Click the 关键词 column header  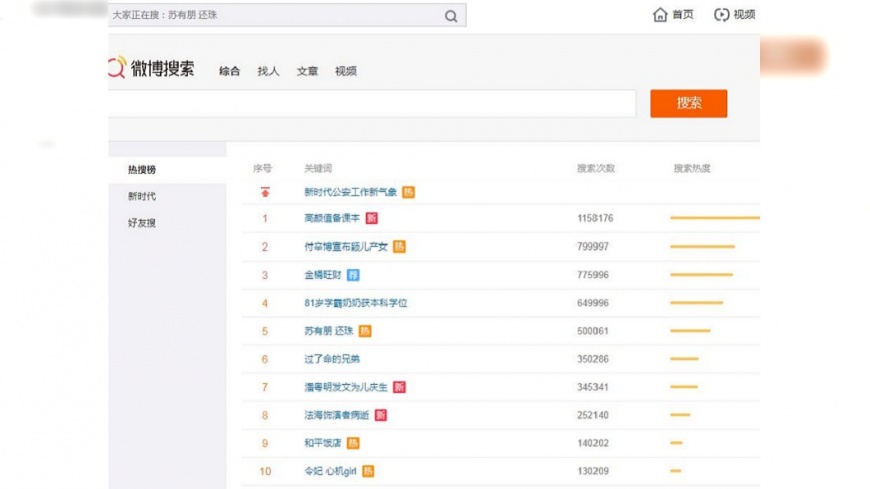318,168
